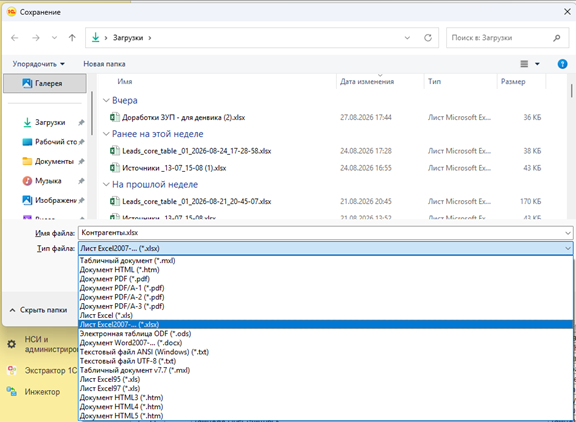Open Документы folder in the sidebar
The height and width of the screenshot is (422, 576).
(54, 161)
